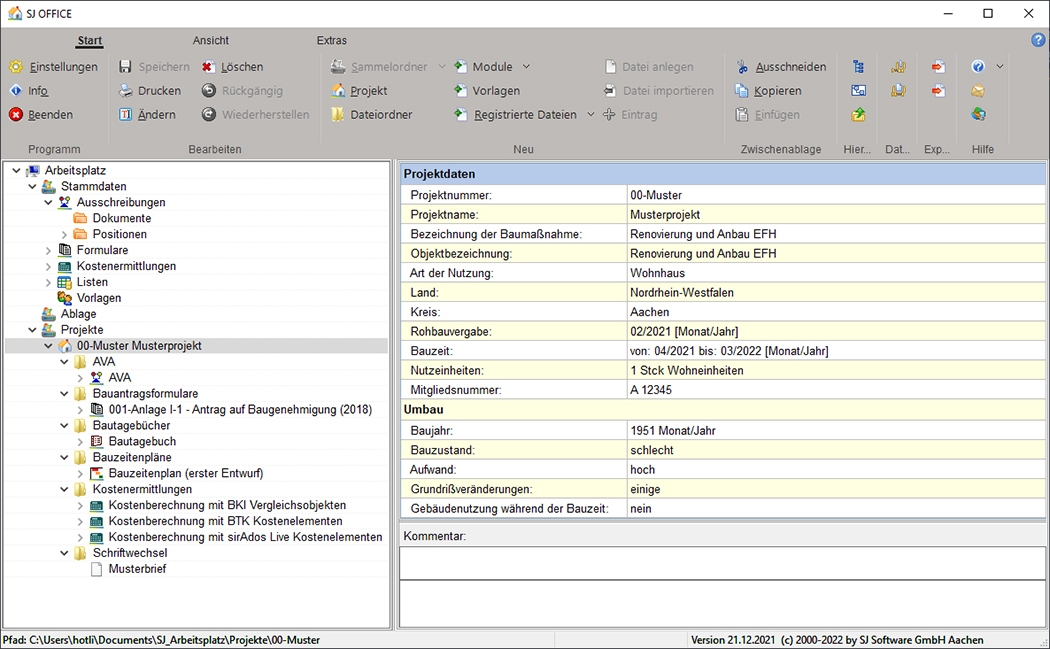Open the Module dropdown arrow
The width and height of the screenshot is (1050, 649).
(x=527, y=67)
